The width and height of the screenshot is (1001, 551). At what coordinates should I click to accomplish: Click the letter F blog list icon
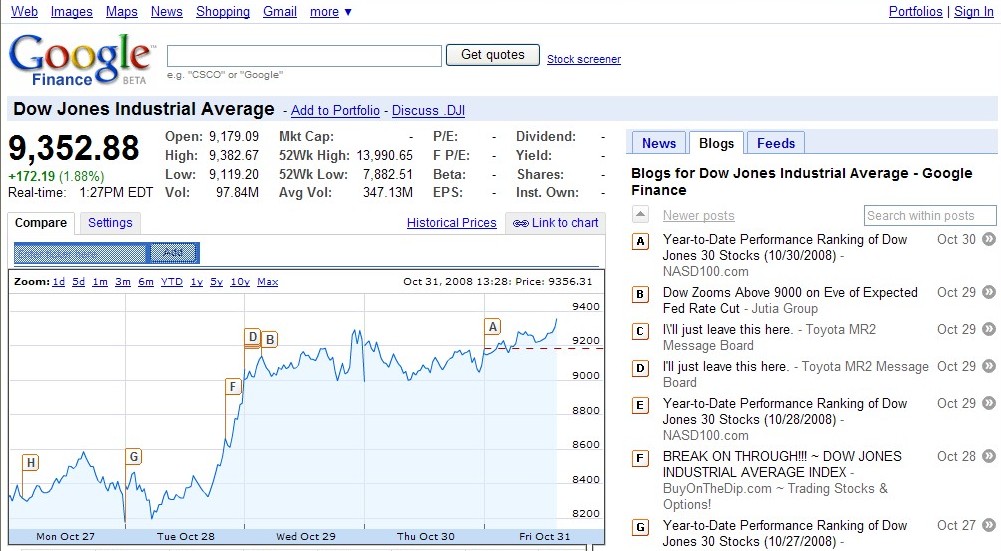640,458
